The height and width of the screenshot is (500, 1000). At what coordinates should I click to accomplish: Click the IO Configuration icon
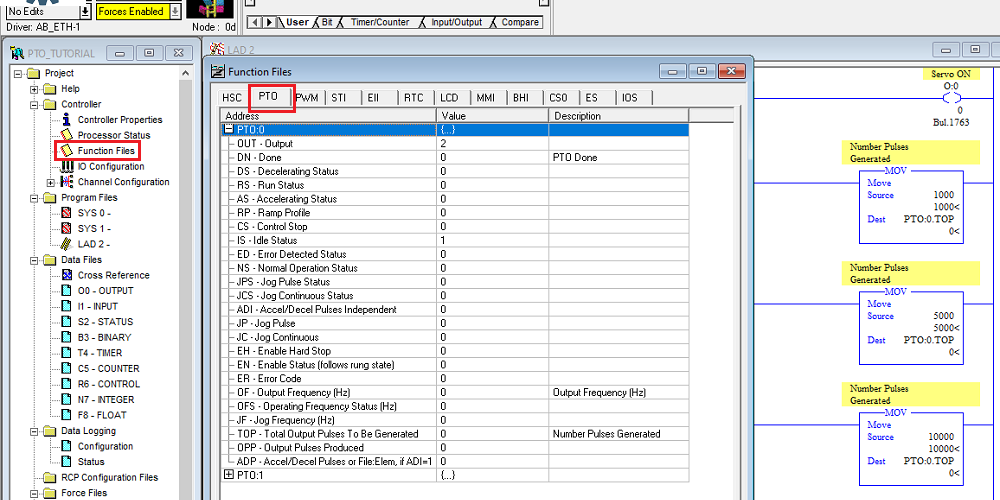[66, 166]
